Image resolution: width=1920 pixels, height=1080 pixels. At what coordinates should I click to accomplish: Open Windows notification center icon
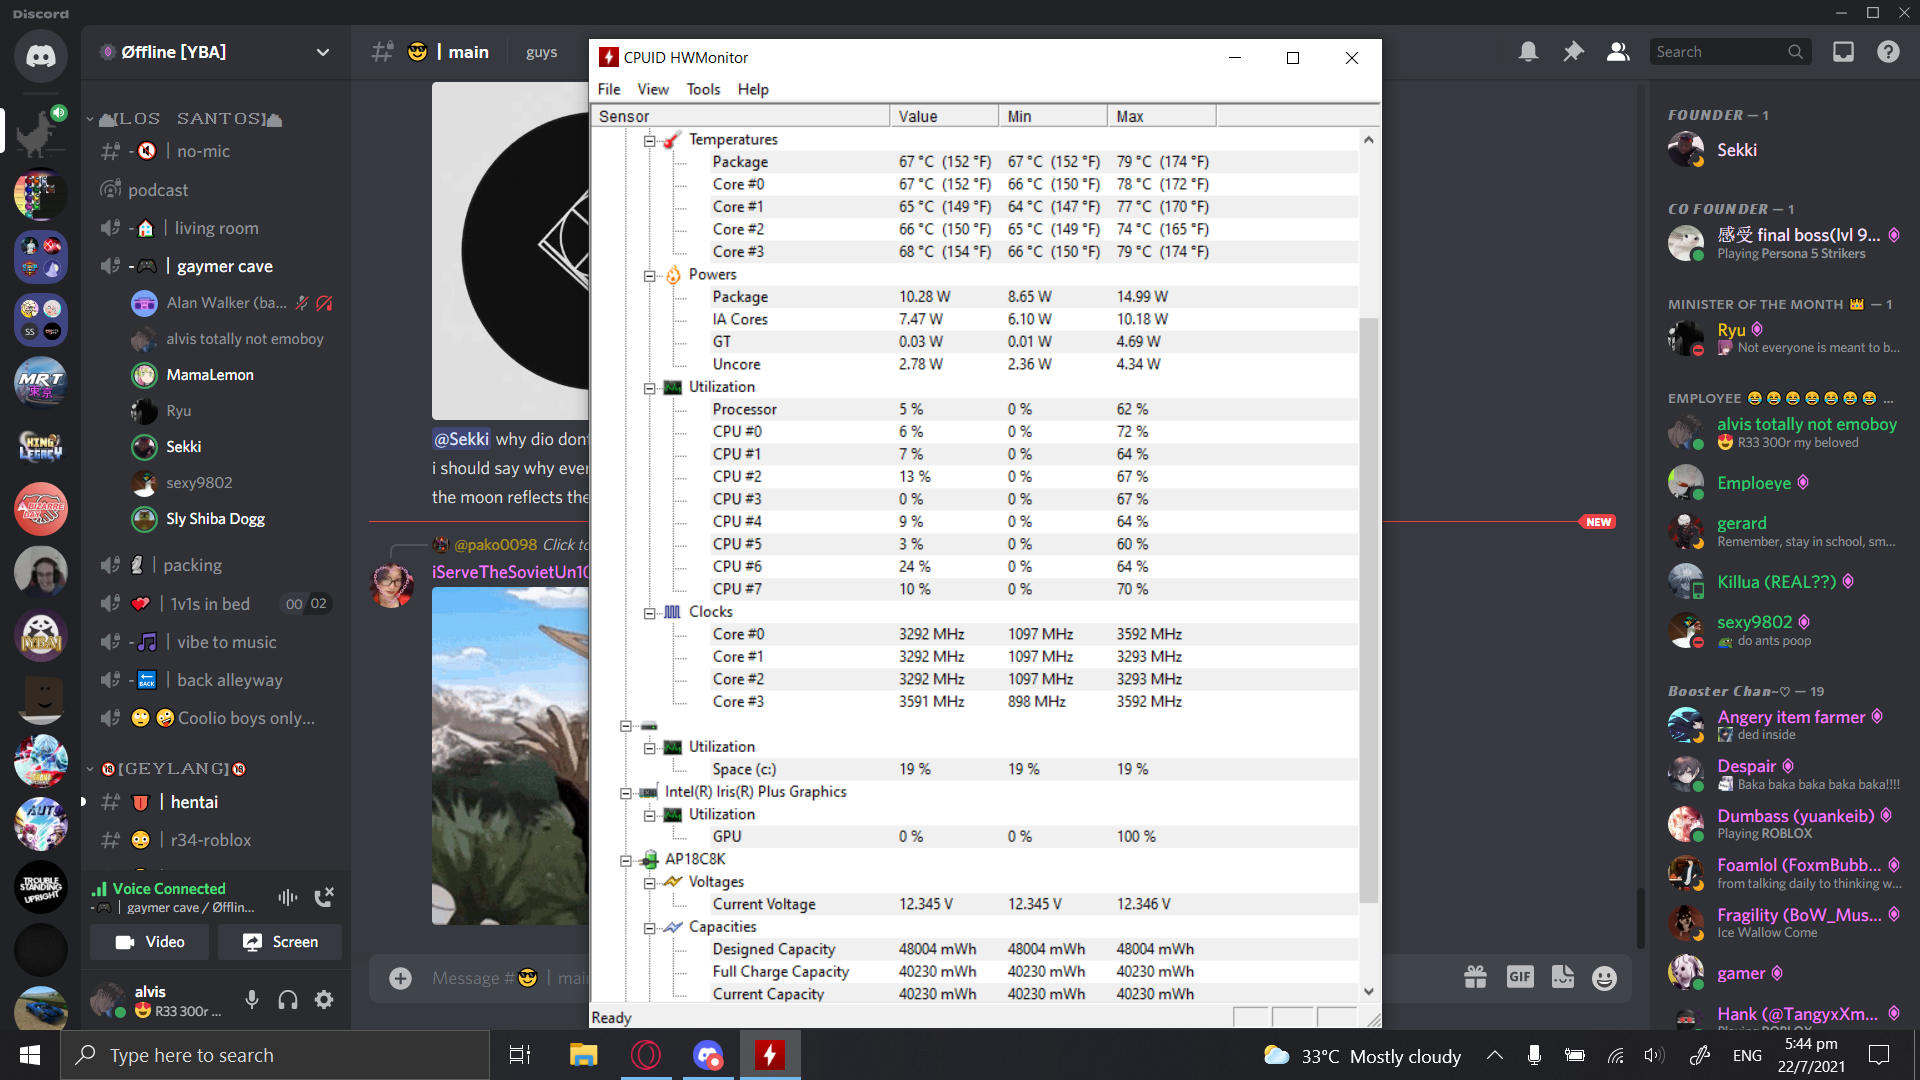click(x=1879, y=1055)
